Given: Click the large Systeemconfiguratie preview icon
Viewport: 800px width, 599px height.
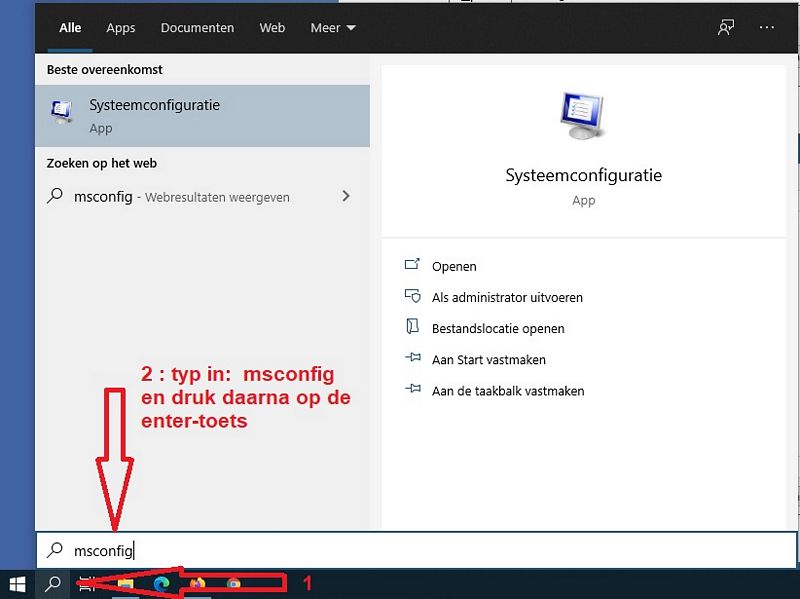Looking at the screenshot, I should (x=583, y=115).
